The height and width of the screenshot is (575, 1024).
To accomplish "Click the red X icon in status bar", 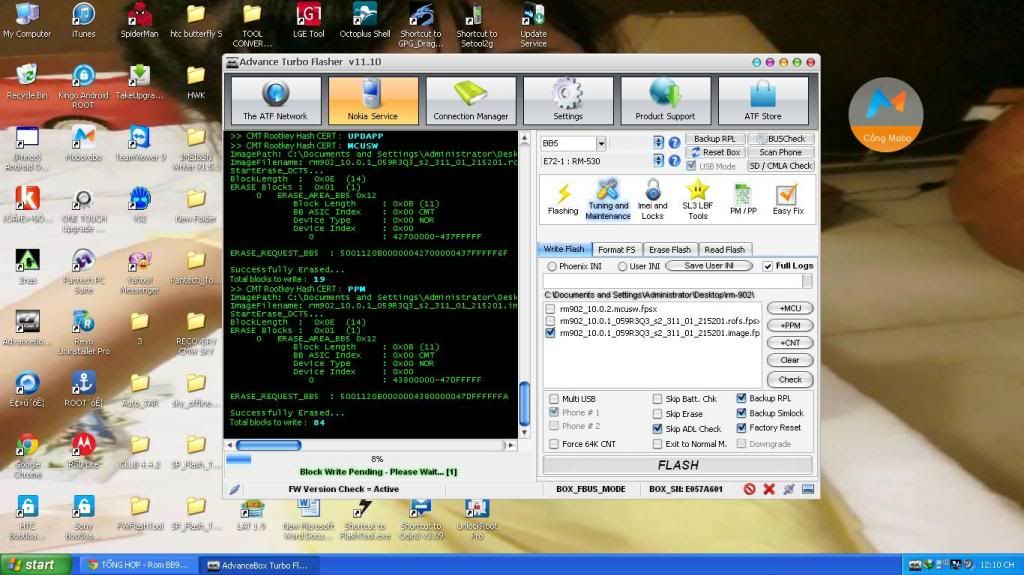I will tap(769, 489).
